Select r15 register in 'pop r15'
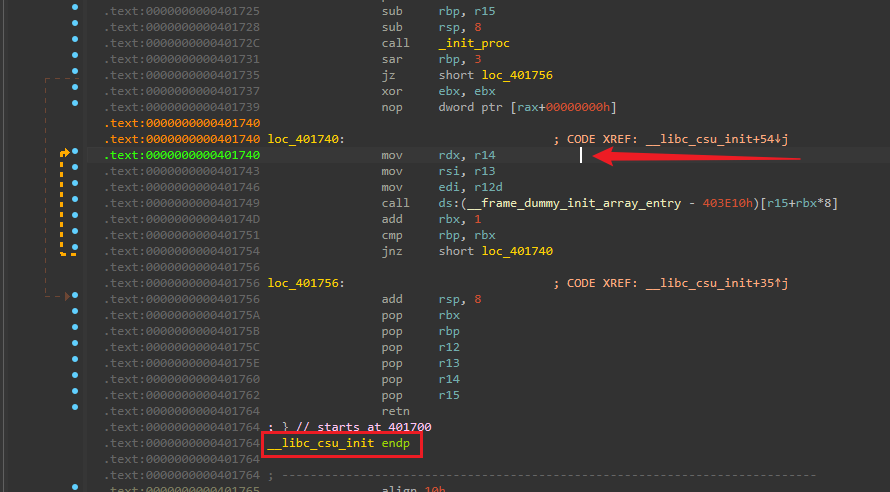The width and height of the screenshot is (890, 492). 449,395
